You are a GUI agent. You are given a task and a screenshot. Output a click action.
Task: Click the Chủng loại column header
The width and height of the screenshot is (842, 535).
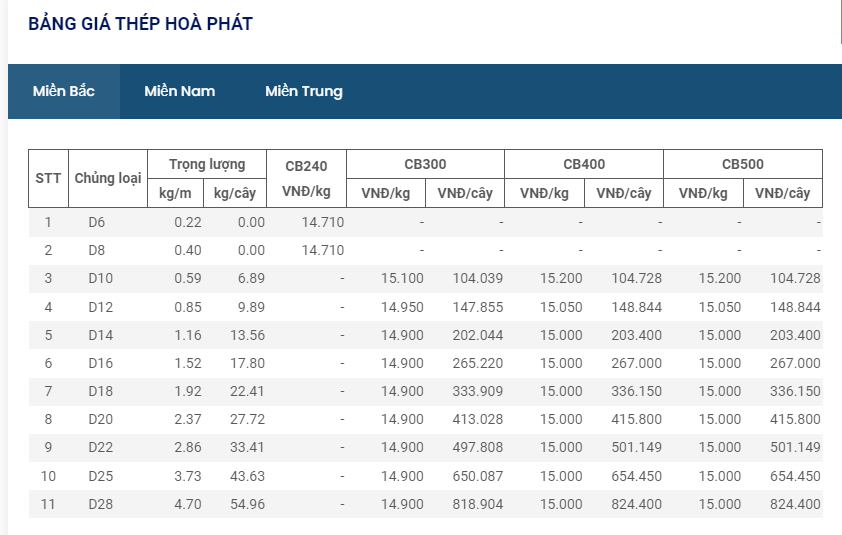108,178
